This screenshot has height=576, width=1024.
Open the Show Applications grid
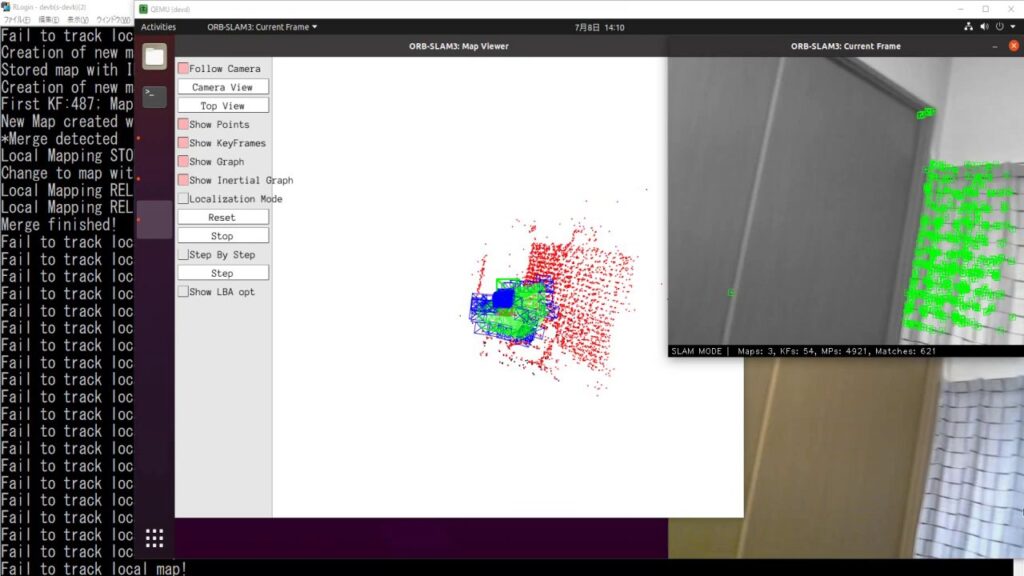tap(154, 538)
